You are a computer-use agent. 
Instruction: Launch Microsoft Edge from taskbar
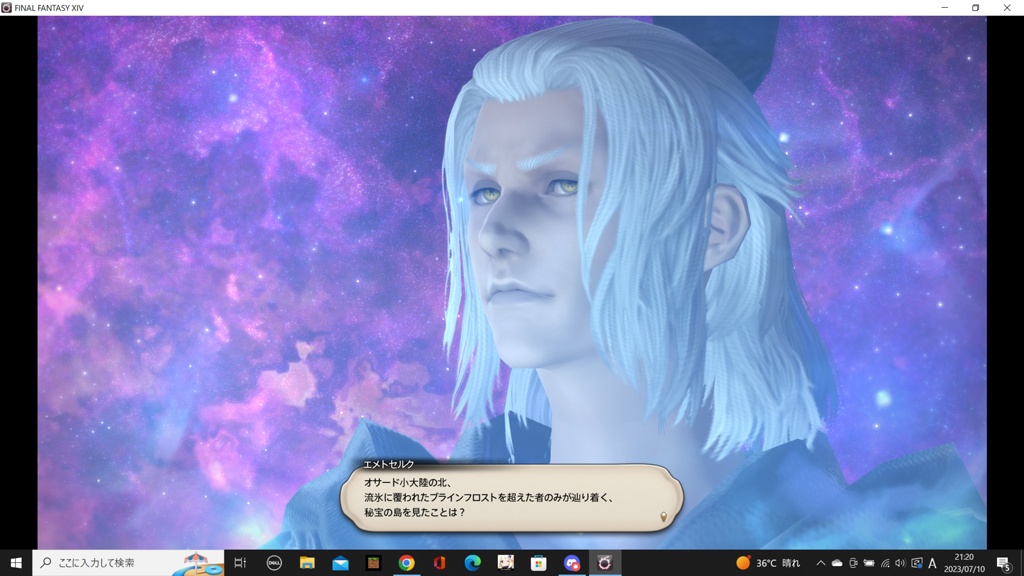point(473,562)
